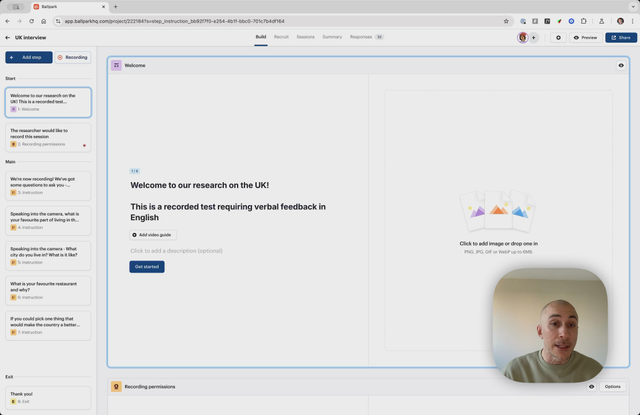Image resolution: width=640 pixels, height=415 pixels.
Task: Open the browser home icon
Action: click(44, 21)
